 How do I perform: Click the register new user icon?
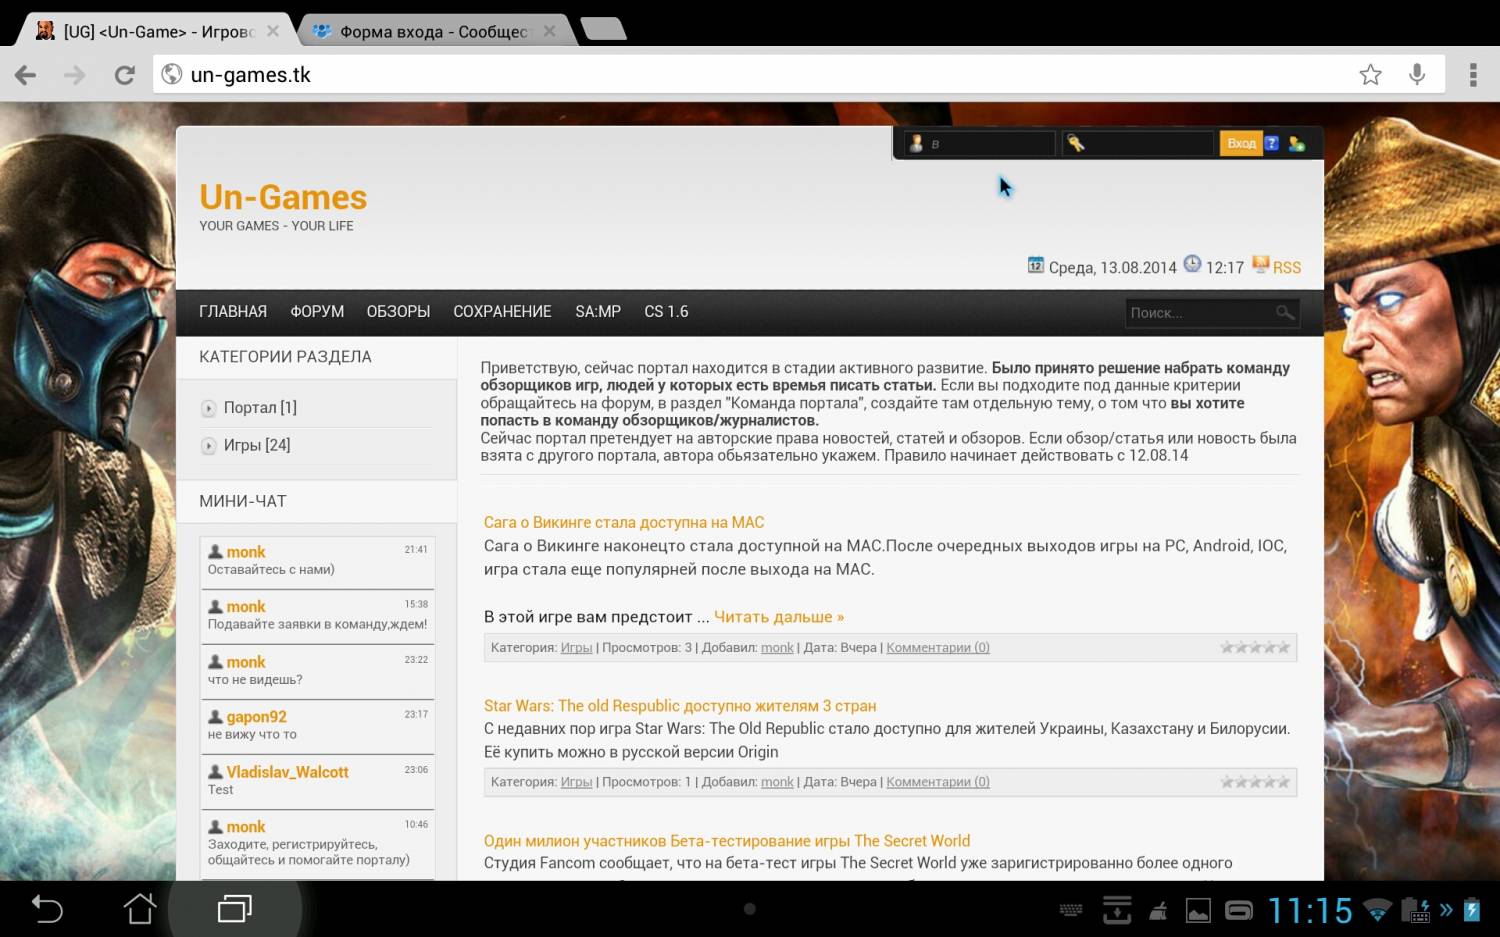coord(1297,144)
